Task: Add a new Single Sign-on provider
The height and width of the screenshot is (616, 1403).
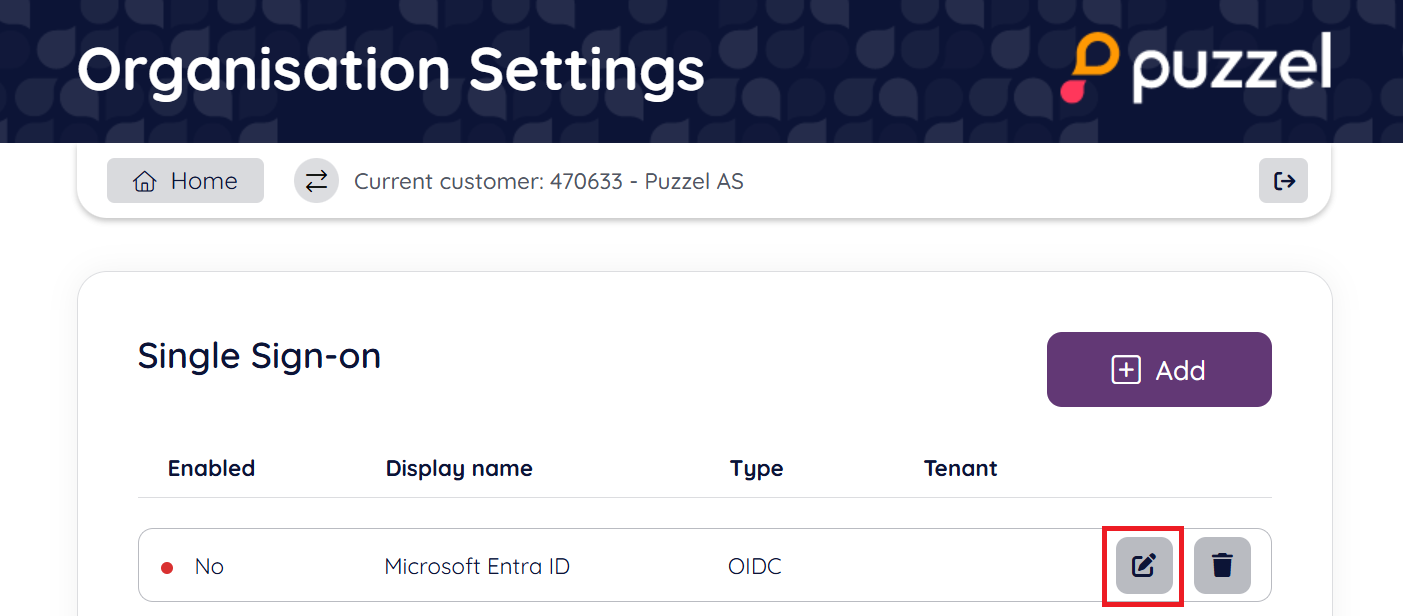Action: click(1158, 370)
